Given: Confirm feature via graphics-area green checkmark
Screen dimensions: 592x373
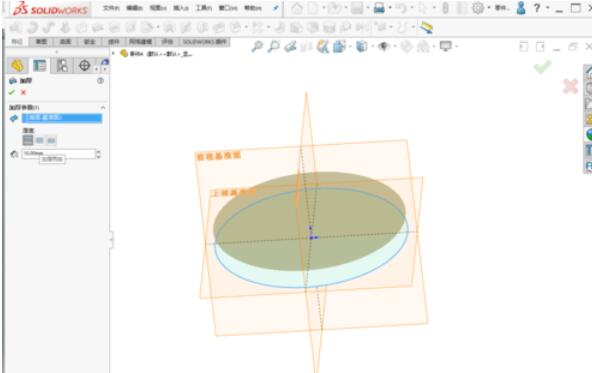Looking at the screenshot, I should point(543,67).
